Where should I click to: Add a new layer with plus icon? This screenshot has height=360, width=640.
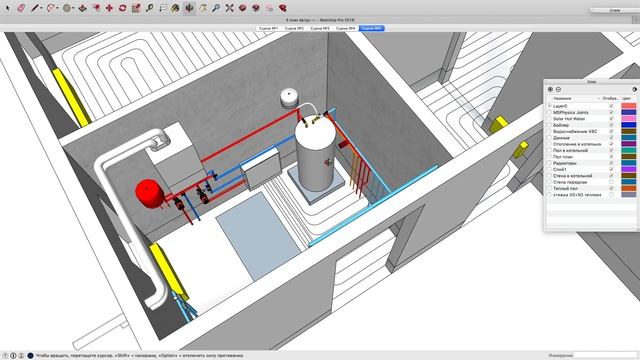coord(550,89)
